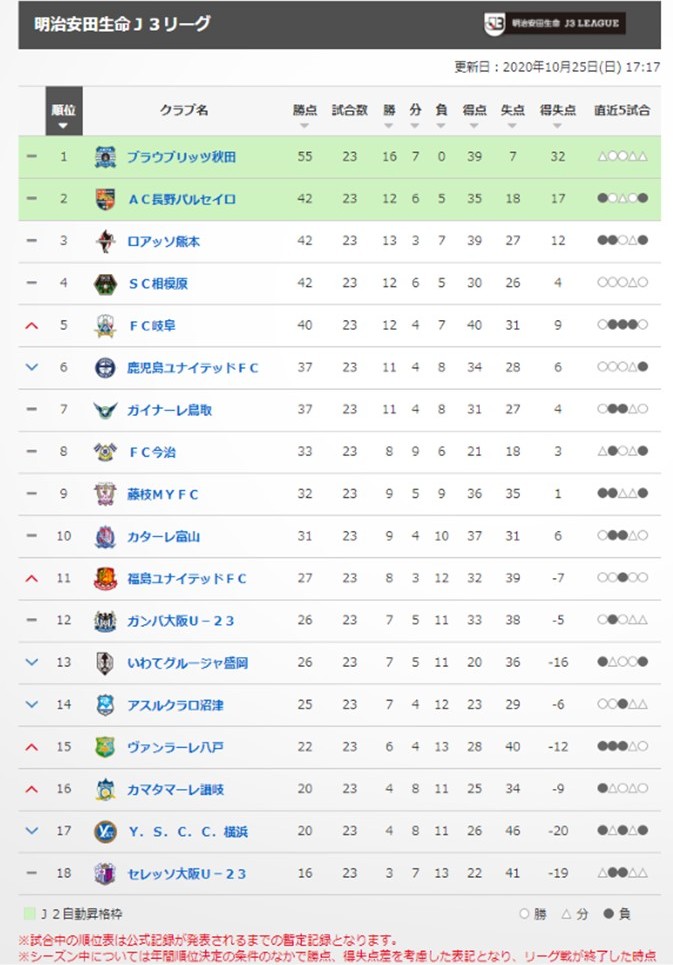Click the J3 League logo in header

click(x=554, y=23)
